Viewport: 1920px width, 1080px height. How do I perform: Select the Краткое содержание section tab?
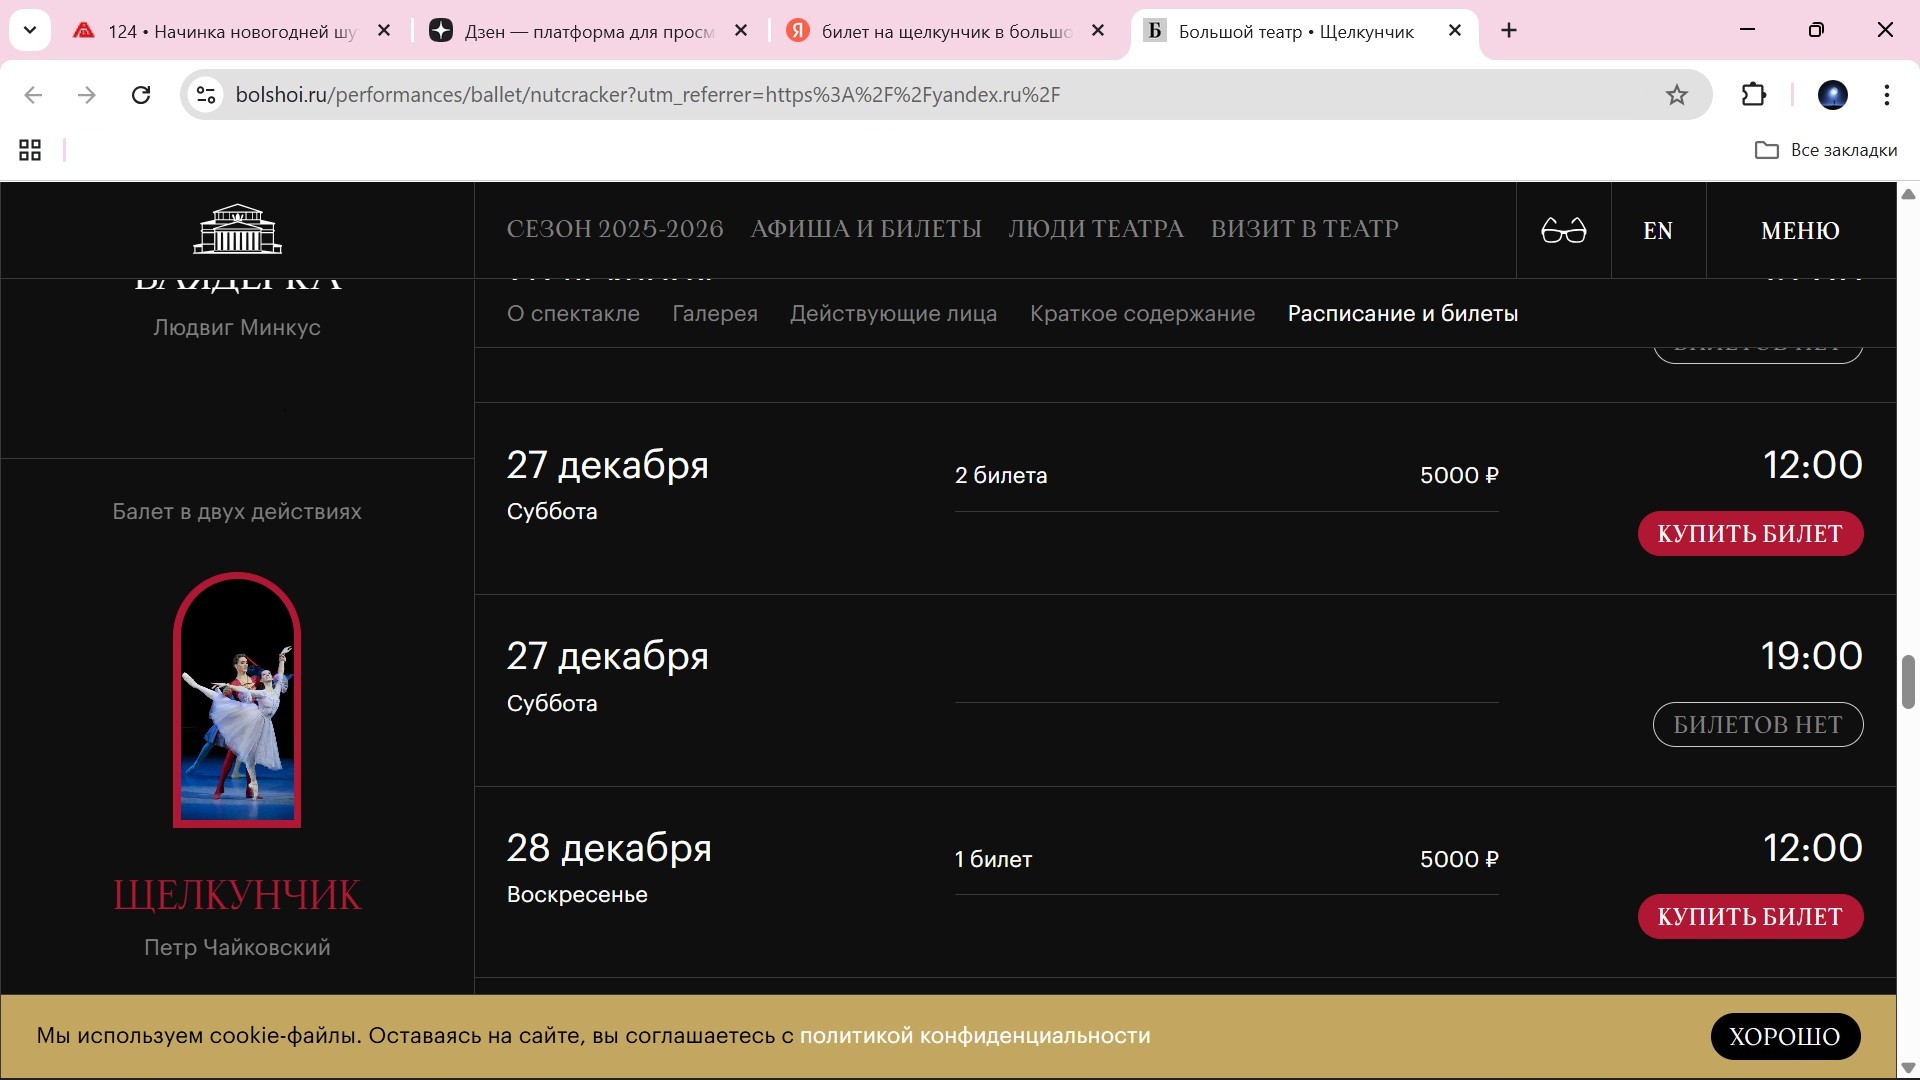[x=1142, y=314]
